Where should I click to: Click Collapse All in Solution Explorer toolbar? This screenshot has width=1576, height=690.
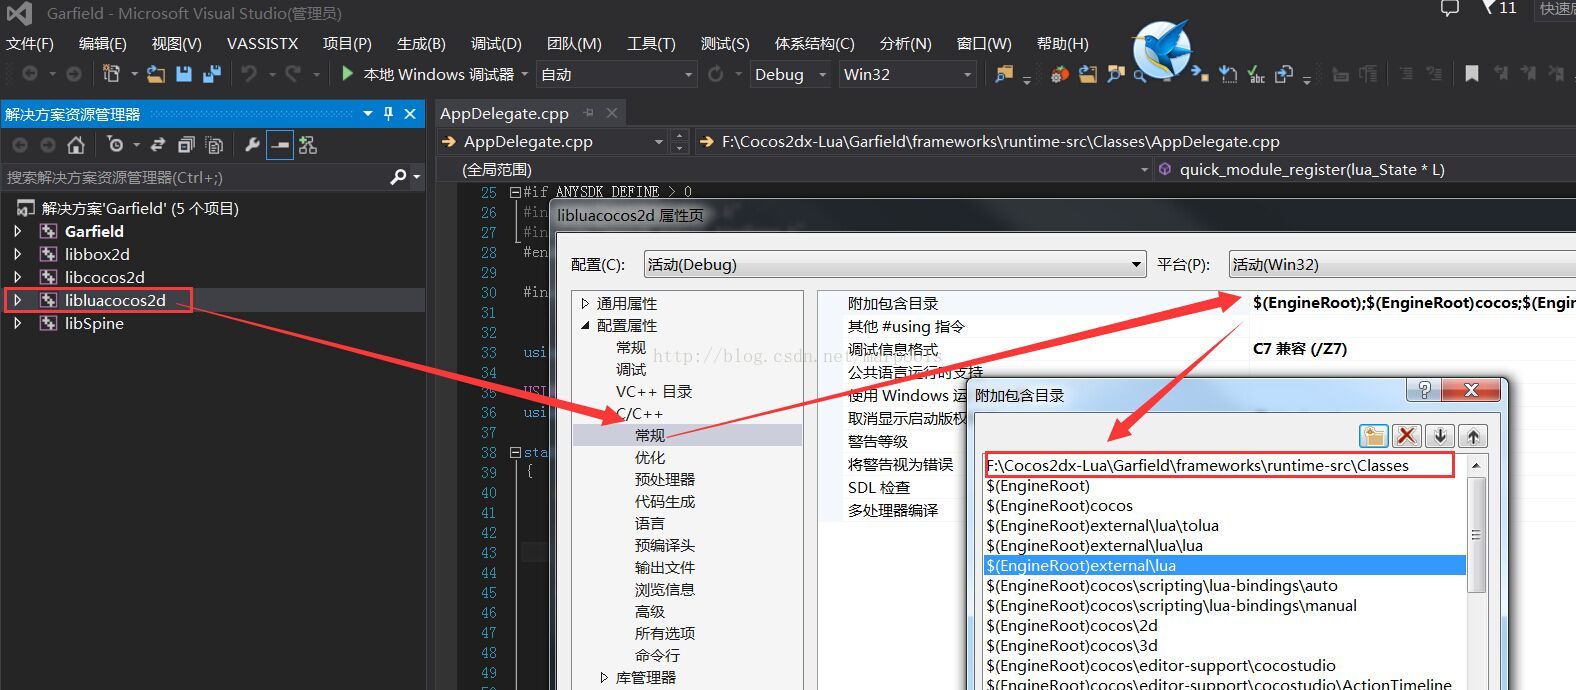tap(186, 145)
